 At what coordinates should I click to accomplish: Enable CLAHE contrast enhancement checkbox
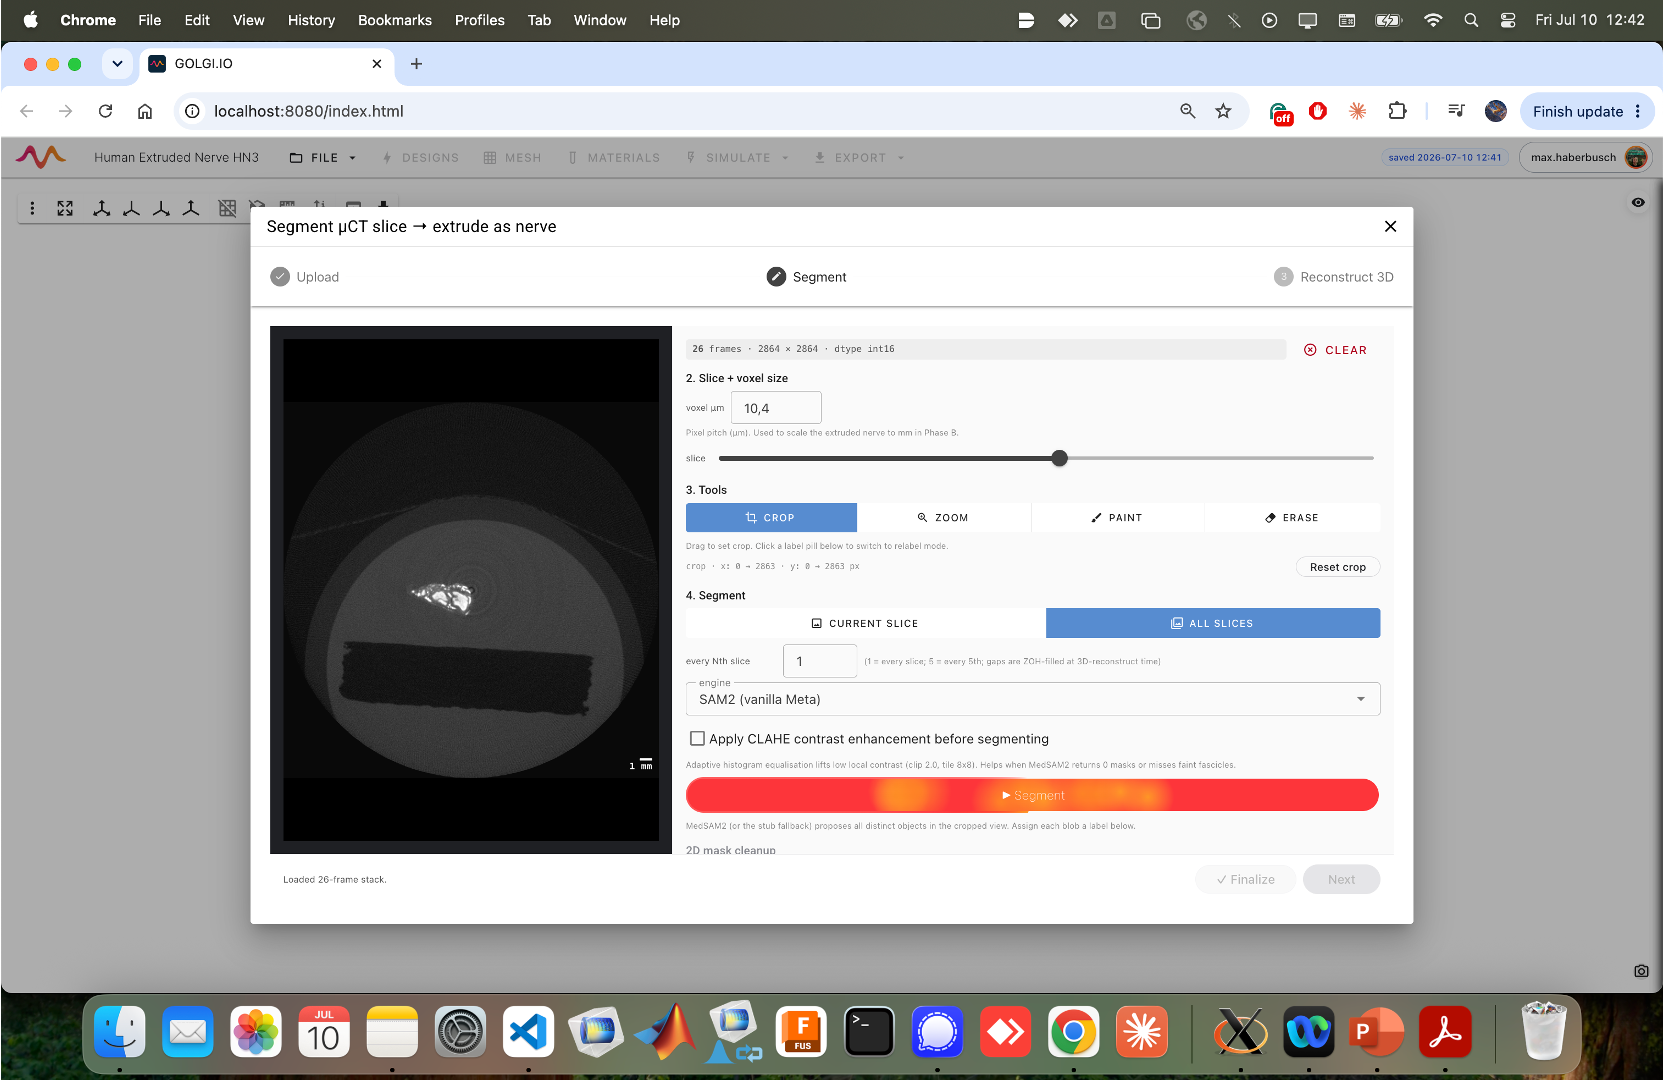tap(698, 739)
